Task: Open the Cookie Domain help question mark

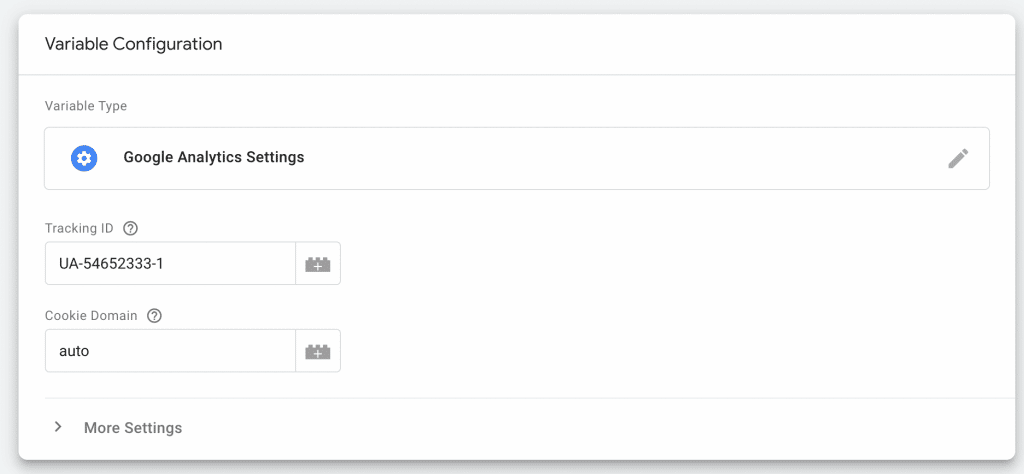Action: click(x=154, y=316)
